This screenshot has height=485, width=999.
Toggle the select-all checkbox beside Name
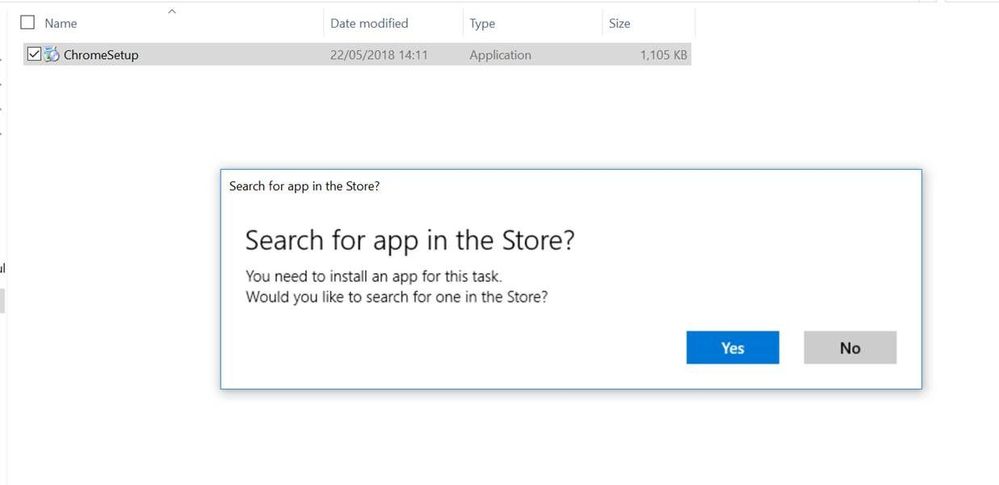coord(27,23)
